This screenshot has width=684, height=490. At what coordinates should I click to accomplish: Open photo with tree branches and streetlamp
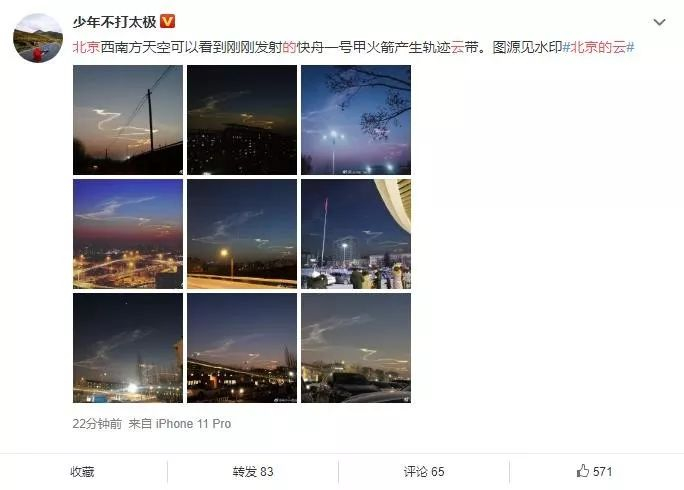coord(356,120)
